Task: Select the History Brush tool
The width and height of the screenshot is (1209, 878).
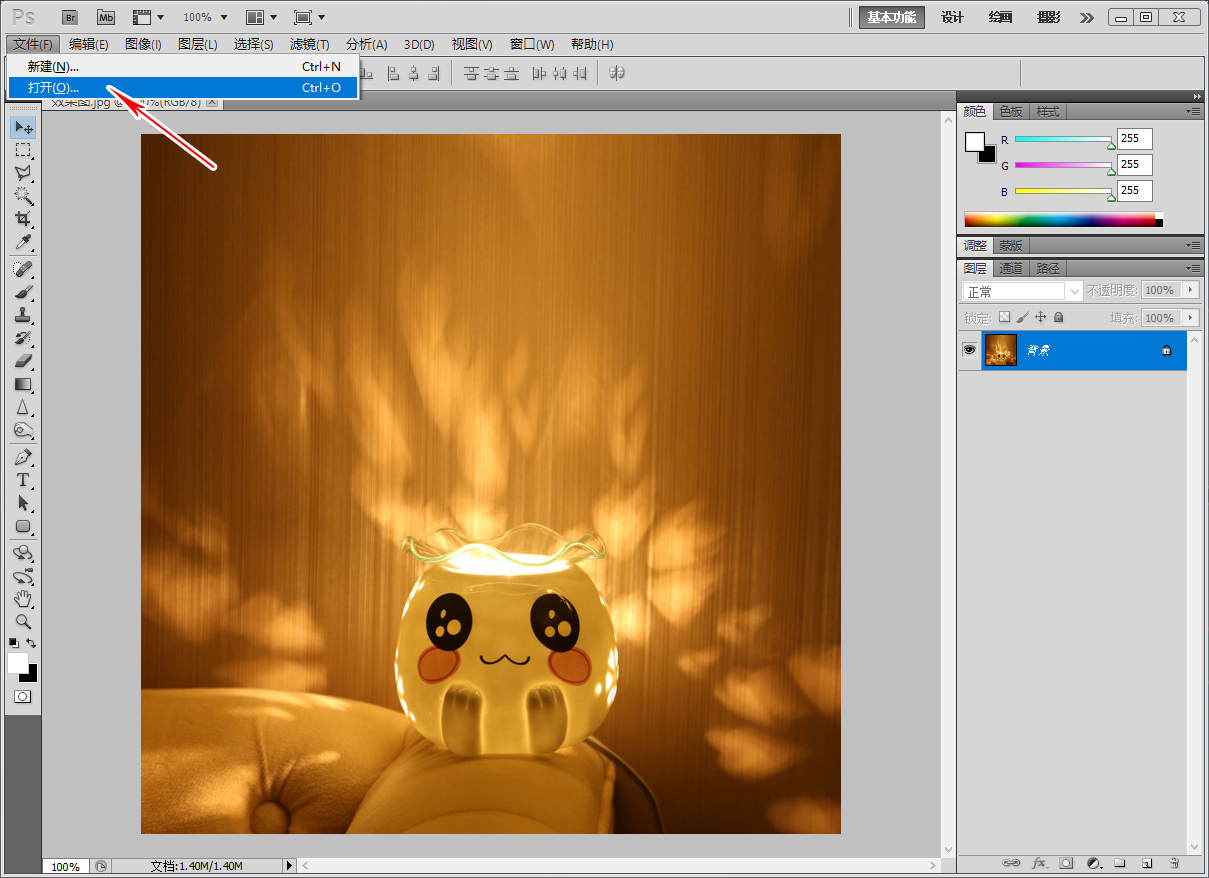Action: 24,338
